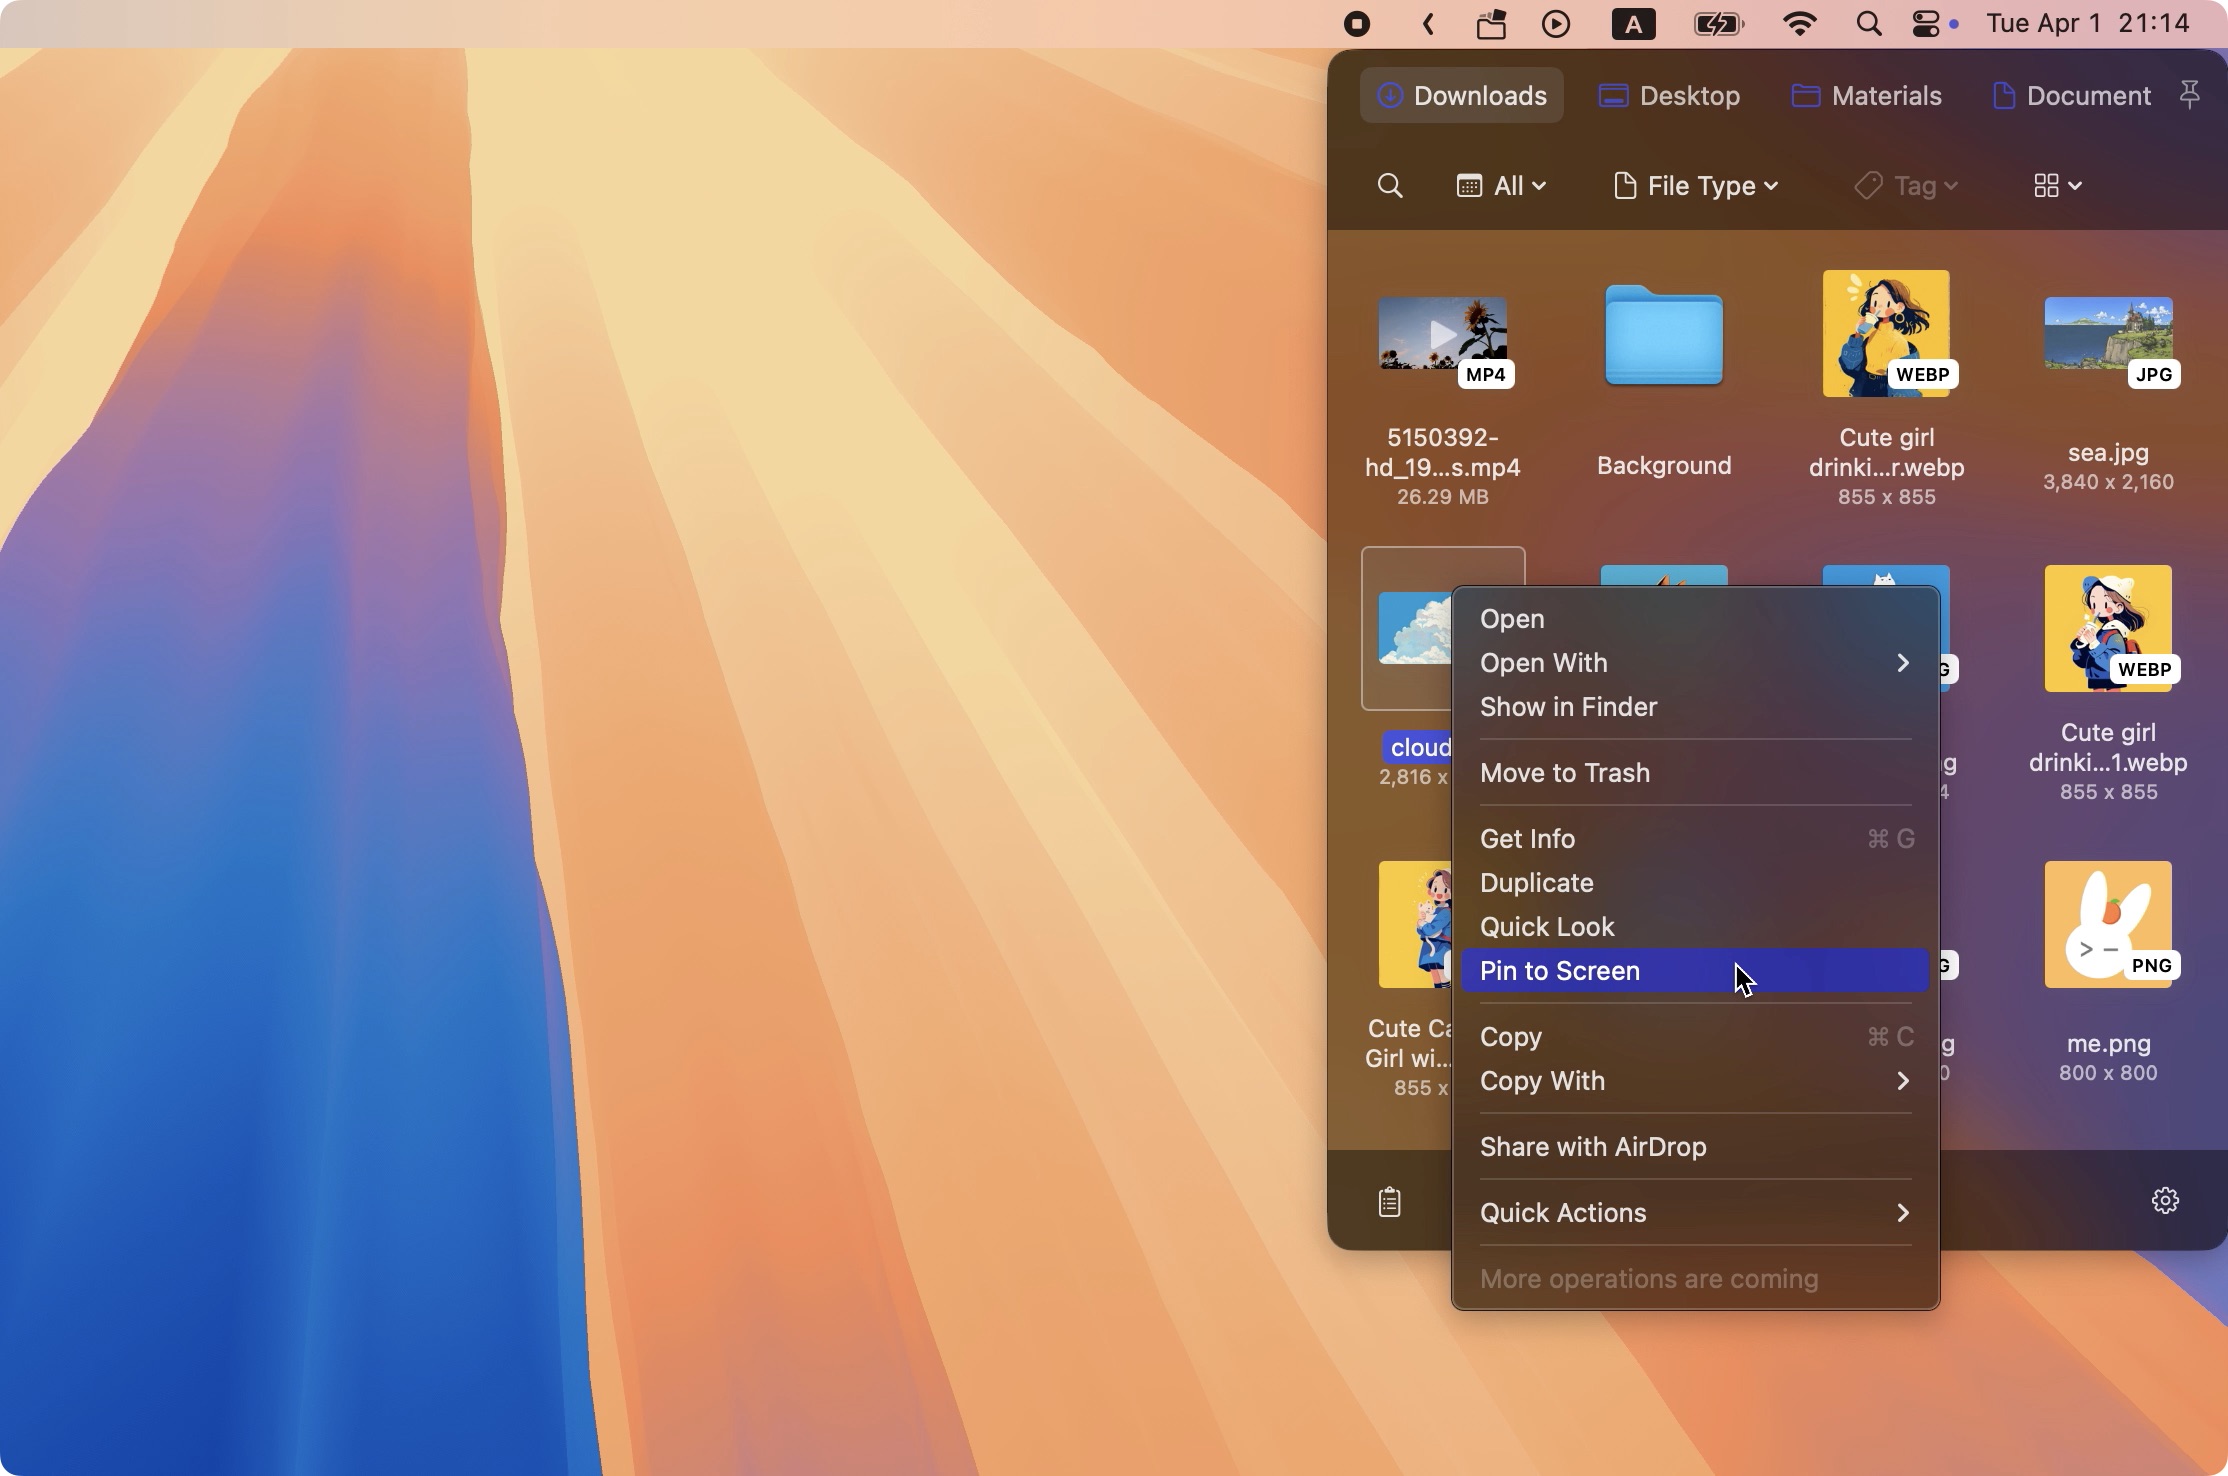Viewport: 2228px width, 1476px height.
Task: Expand the All filter dropdown
Action: pos(1500,185)
